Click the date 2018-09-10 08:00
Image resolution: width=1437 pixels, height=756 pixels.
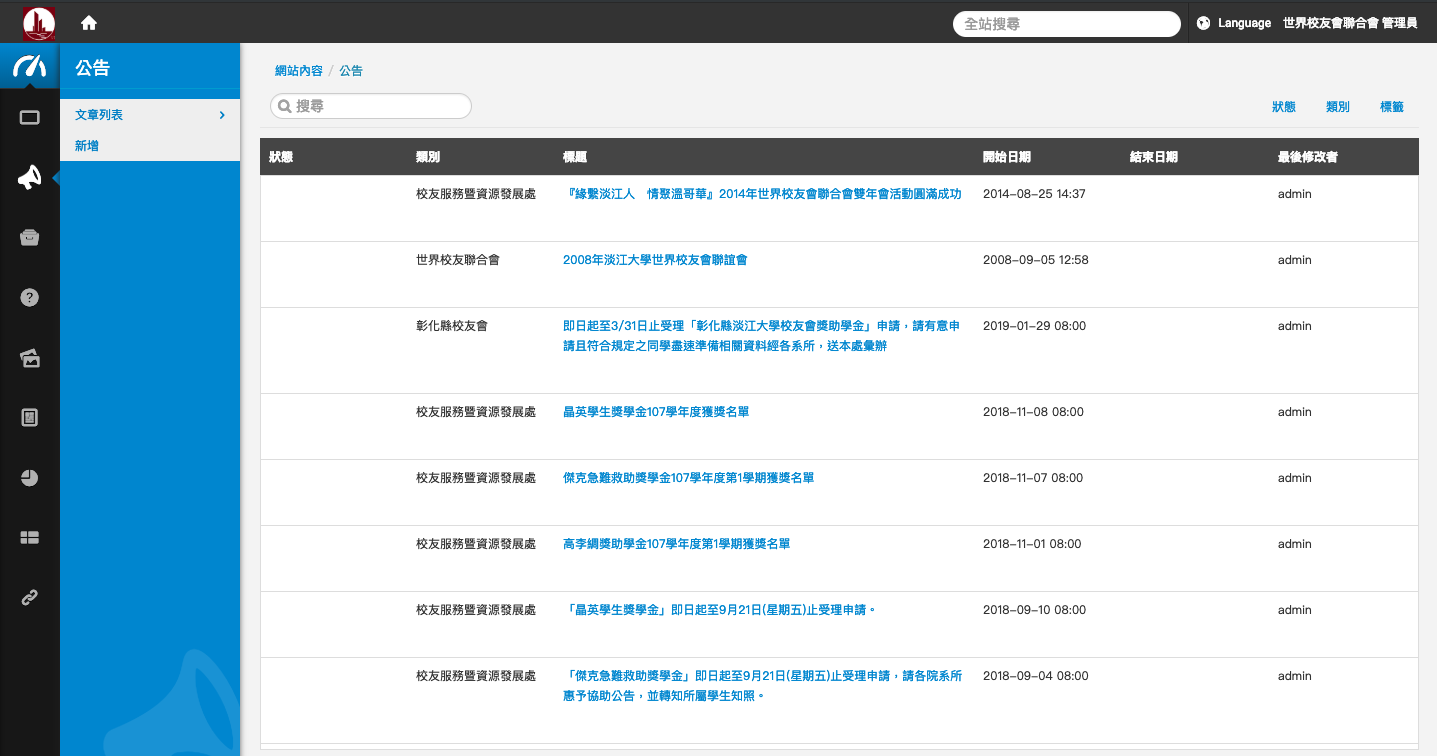click(x=1033, y=610)
